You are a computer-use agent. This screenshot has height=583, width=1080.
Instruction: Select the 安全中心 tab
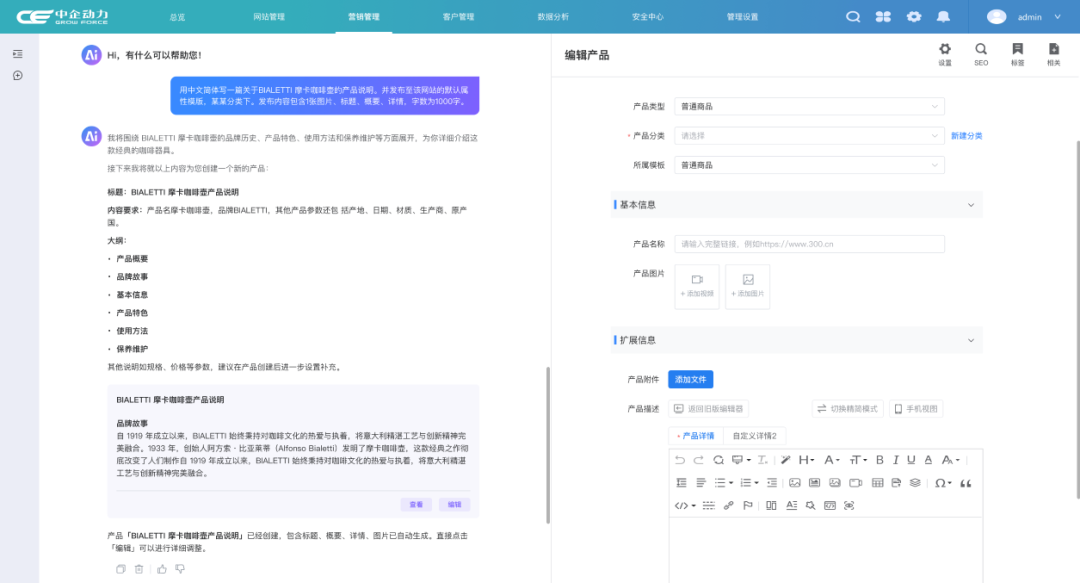click(x=647, y=17)
